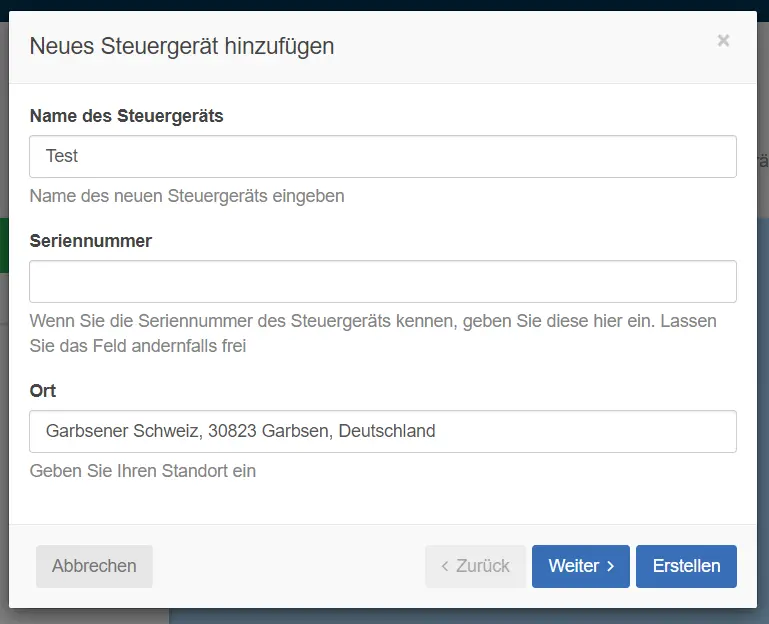
Task: Click the left chevron icon on Zurück
Action: [x=445, y=566]
